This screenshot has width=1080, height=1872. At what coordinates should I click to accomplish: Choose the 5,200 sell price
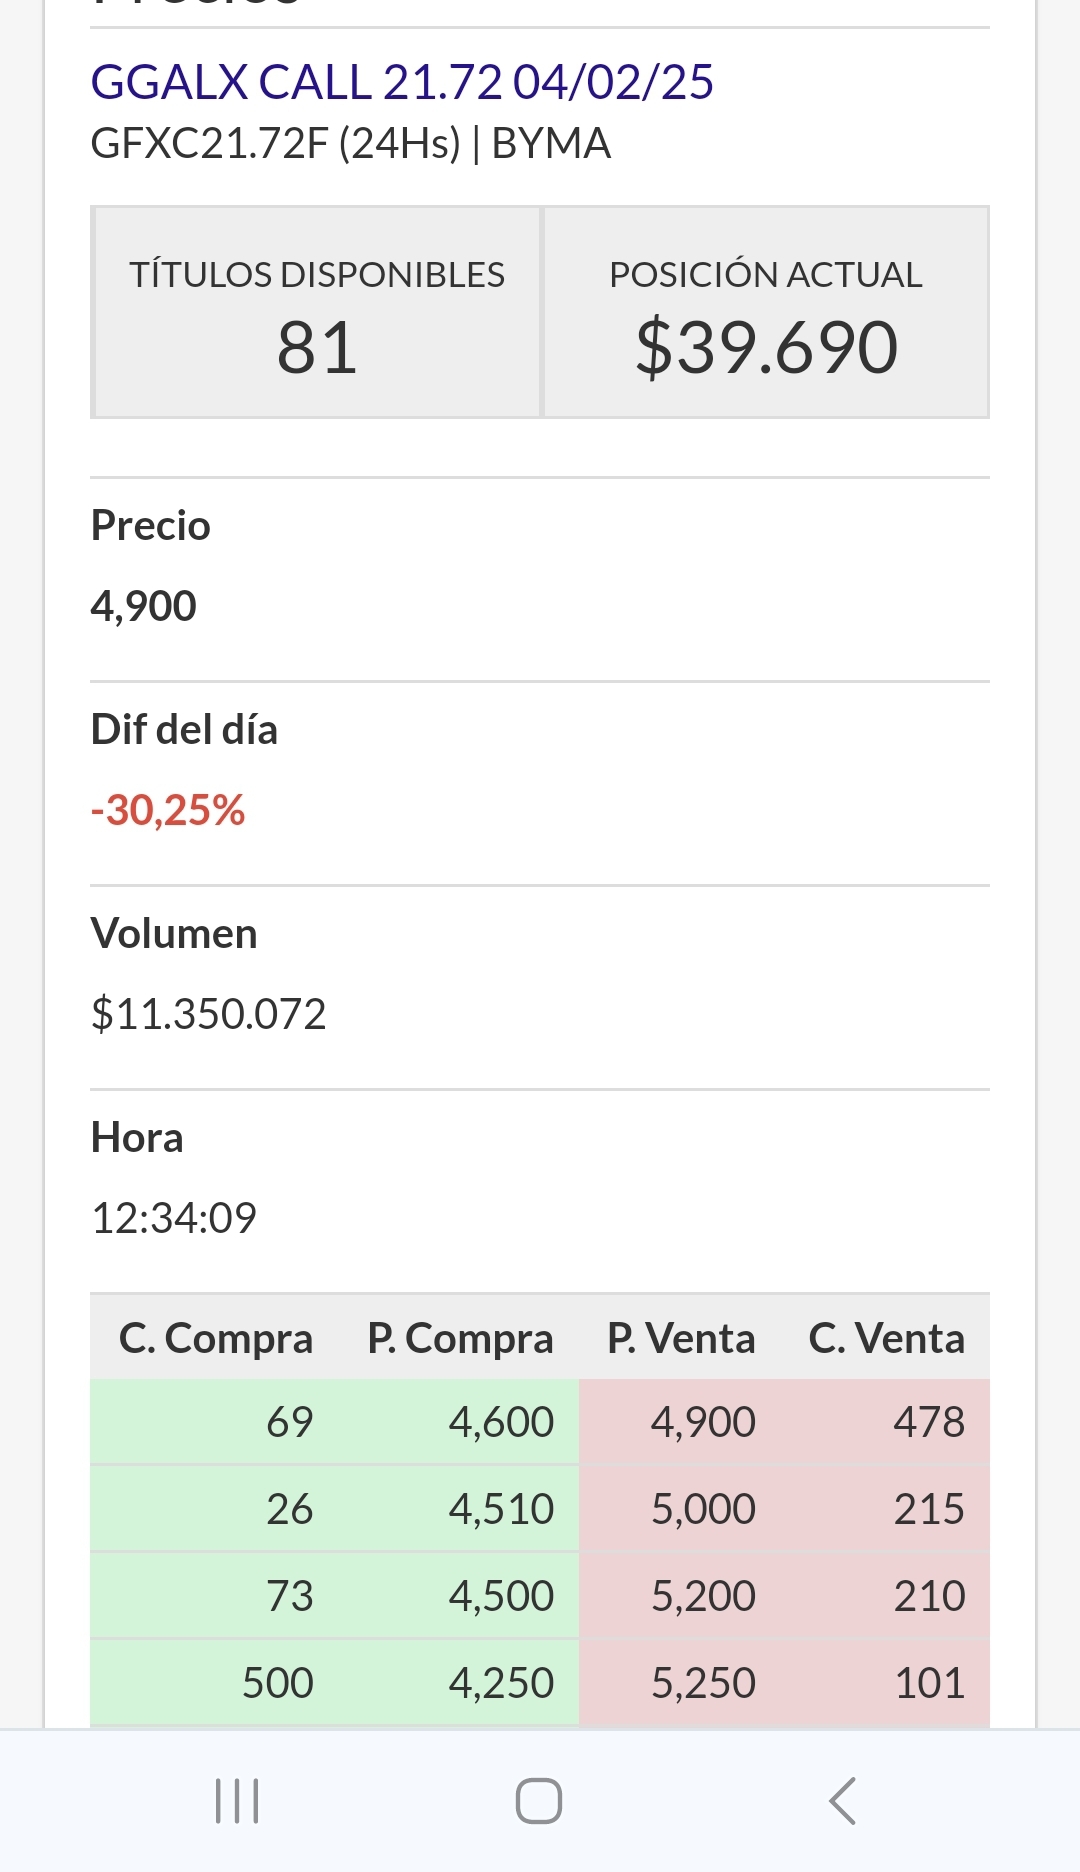point(703,1596)
